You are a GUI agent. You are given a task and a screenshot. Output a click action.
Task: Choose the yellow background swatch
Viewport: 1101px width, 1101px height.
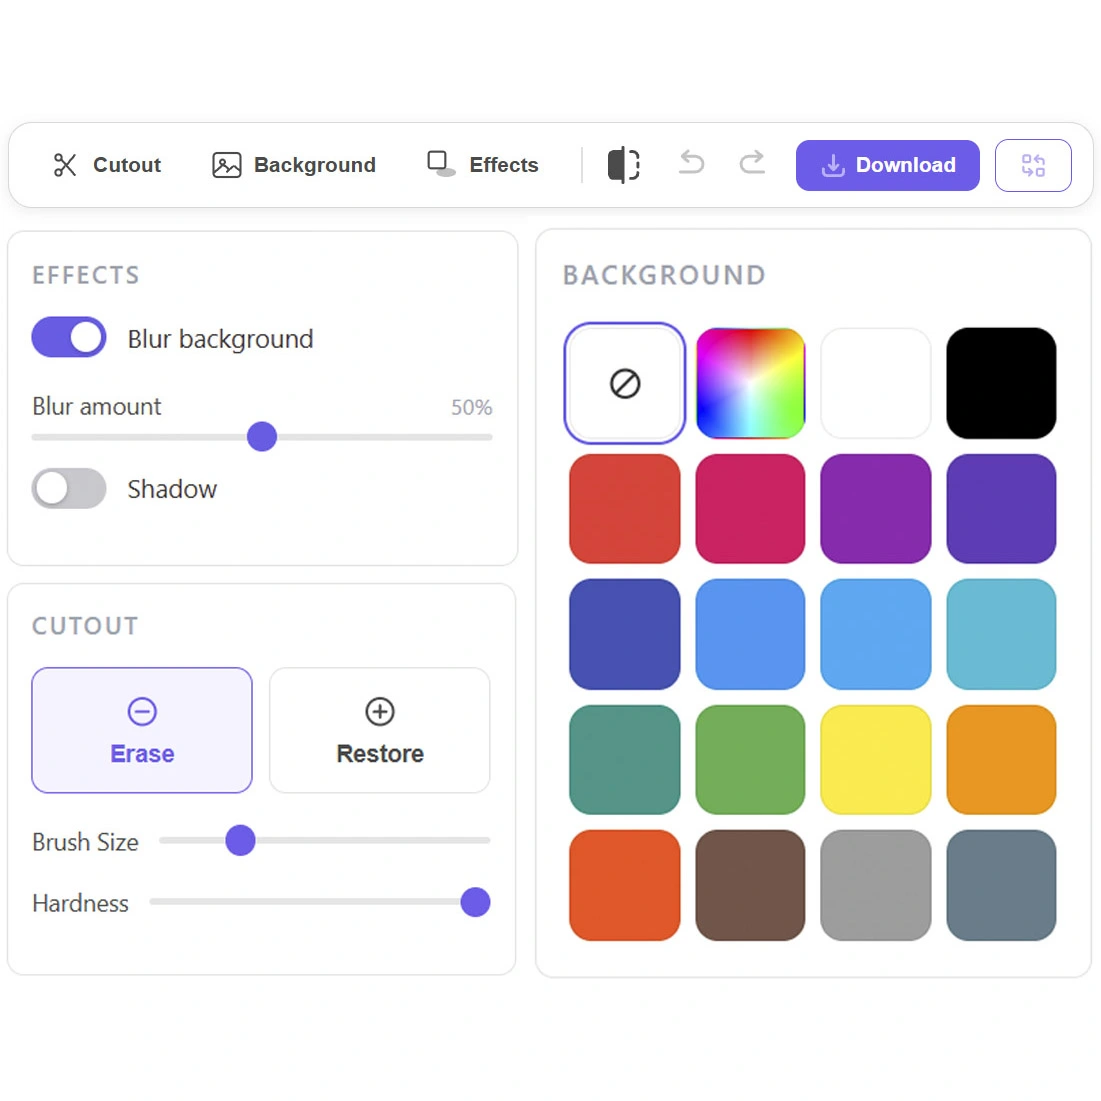point(876,760)
